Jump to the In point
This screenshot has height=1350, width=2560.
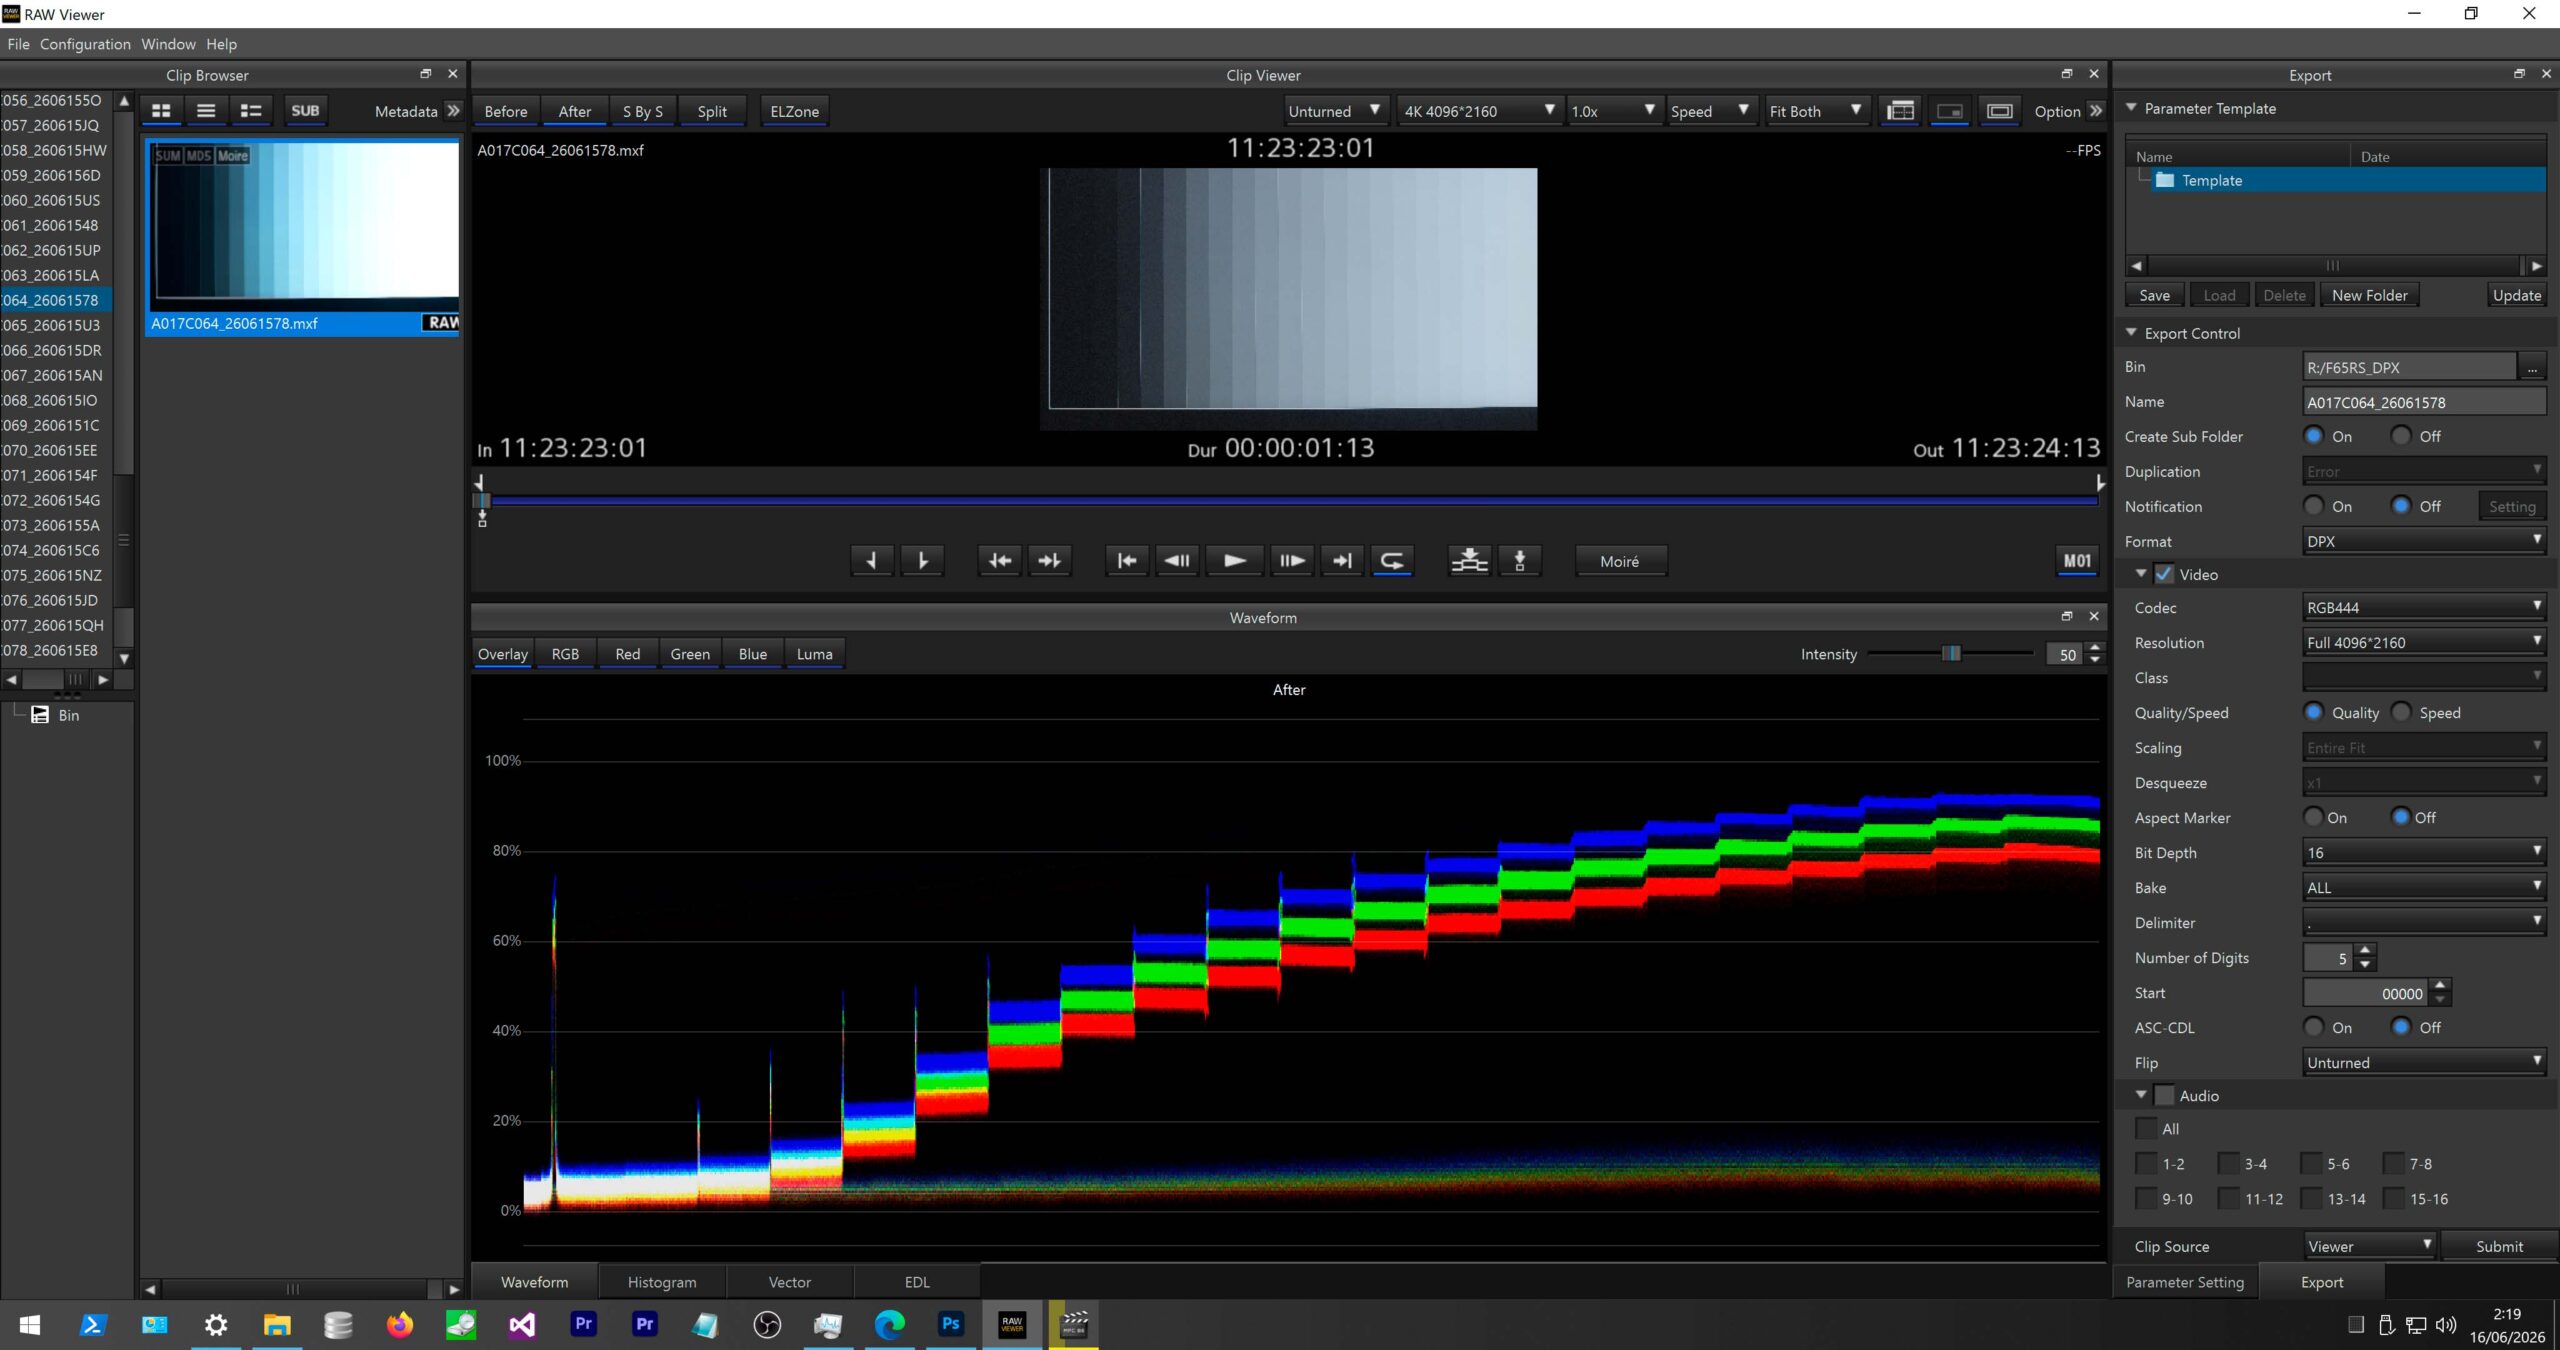(x=999, y=561)
